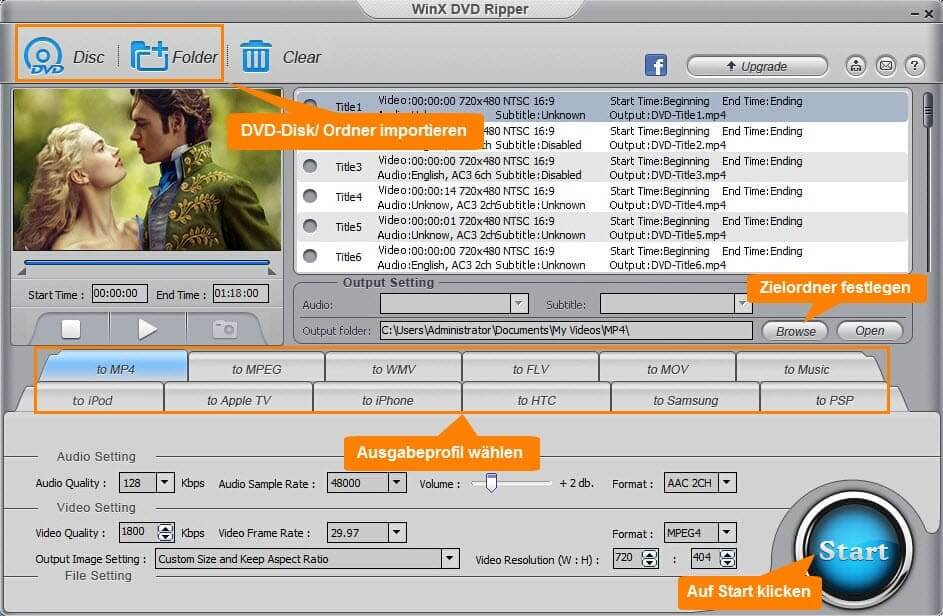Viewport: 943px width, 616px height.
Task: Select the Output:DVD-Title6.mp4 text
Action: point(668,265)
